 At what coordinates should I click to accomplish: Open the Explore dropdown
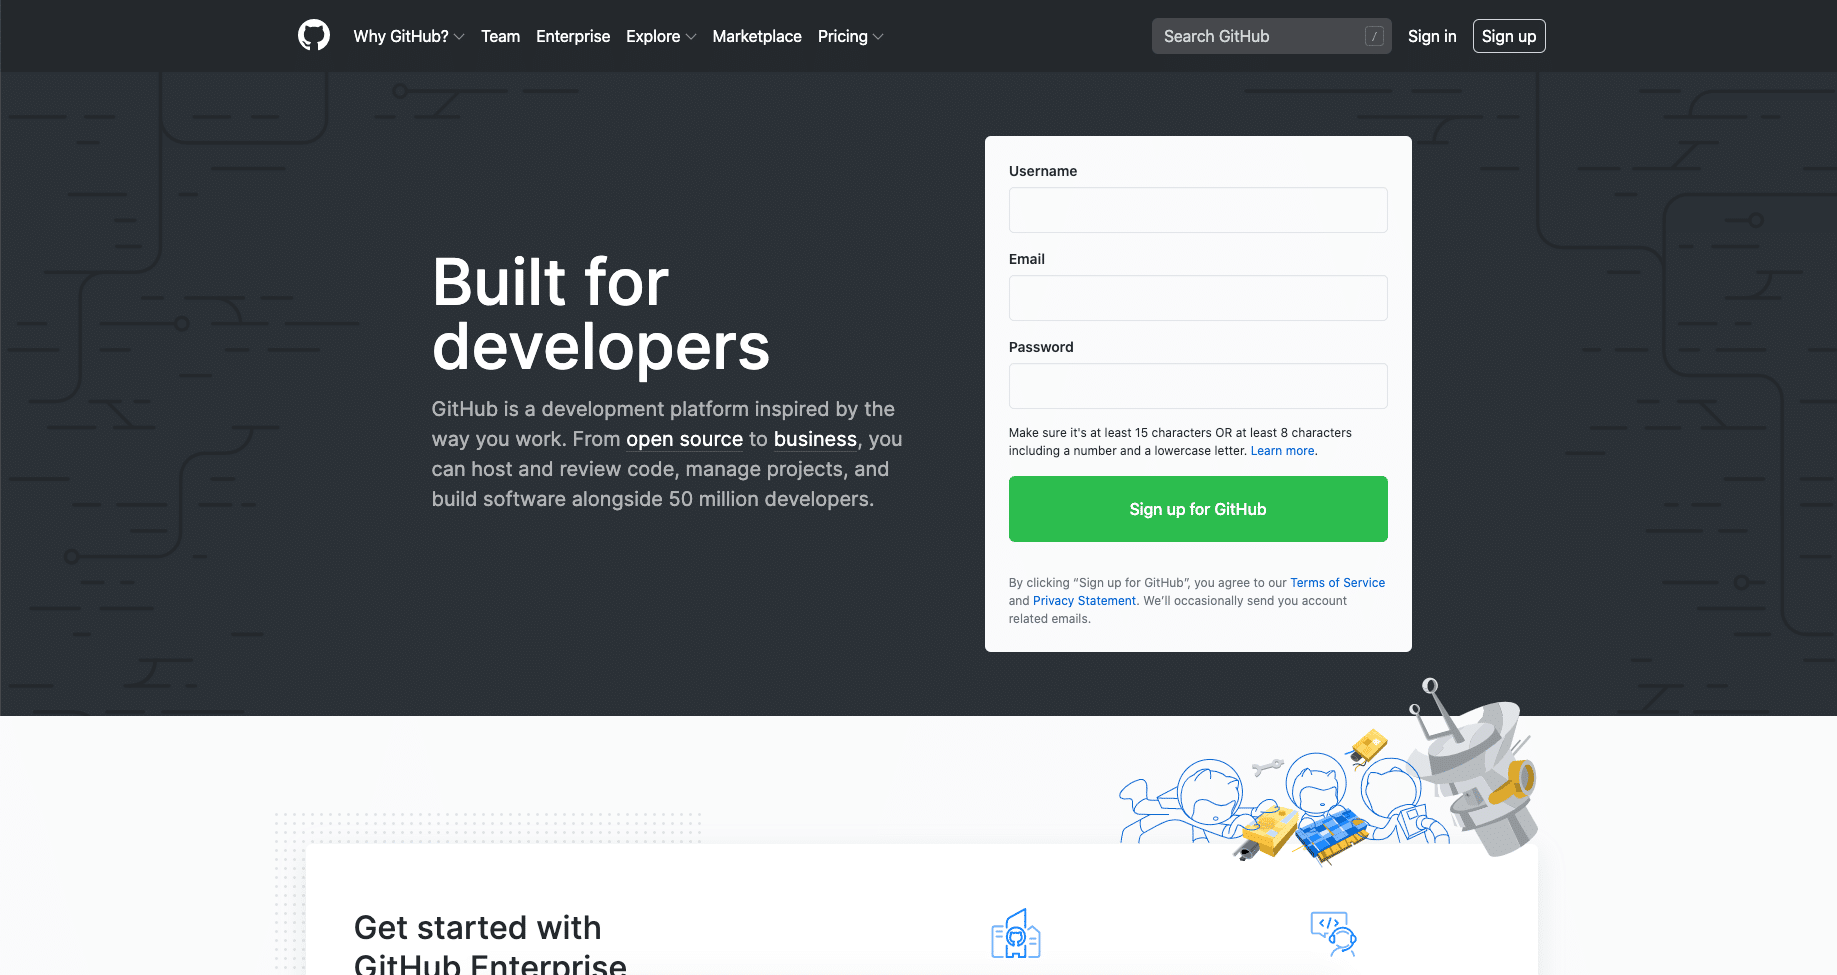pyautogui.click(x=660, y=36)
